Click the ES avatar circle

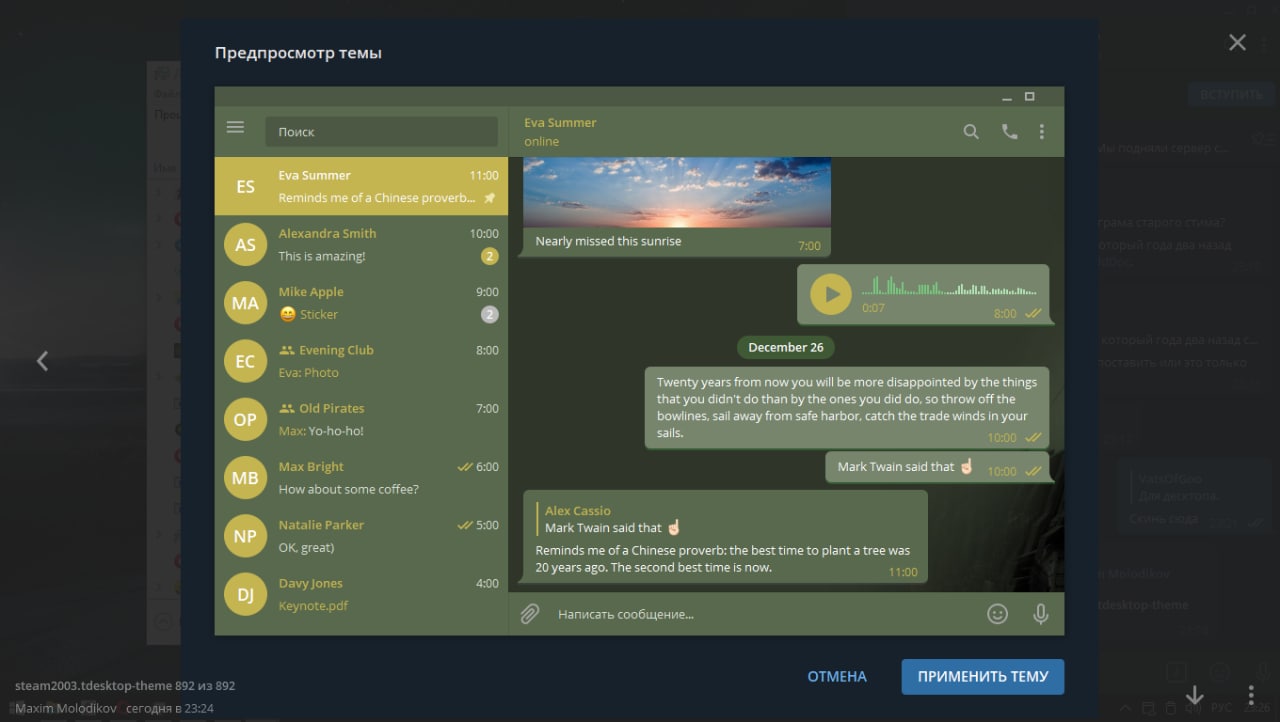[x=245, y=186]
